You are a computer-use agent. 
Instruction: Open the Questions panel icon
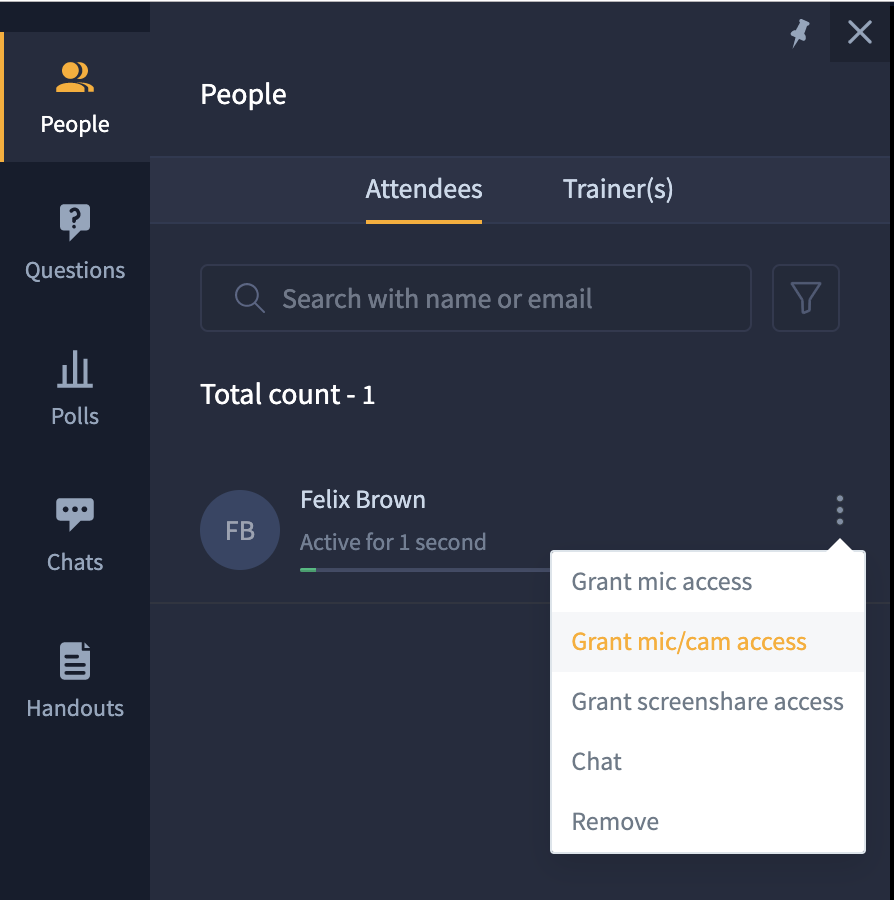coord(75,222)
